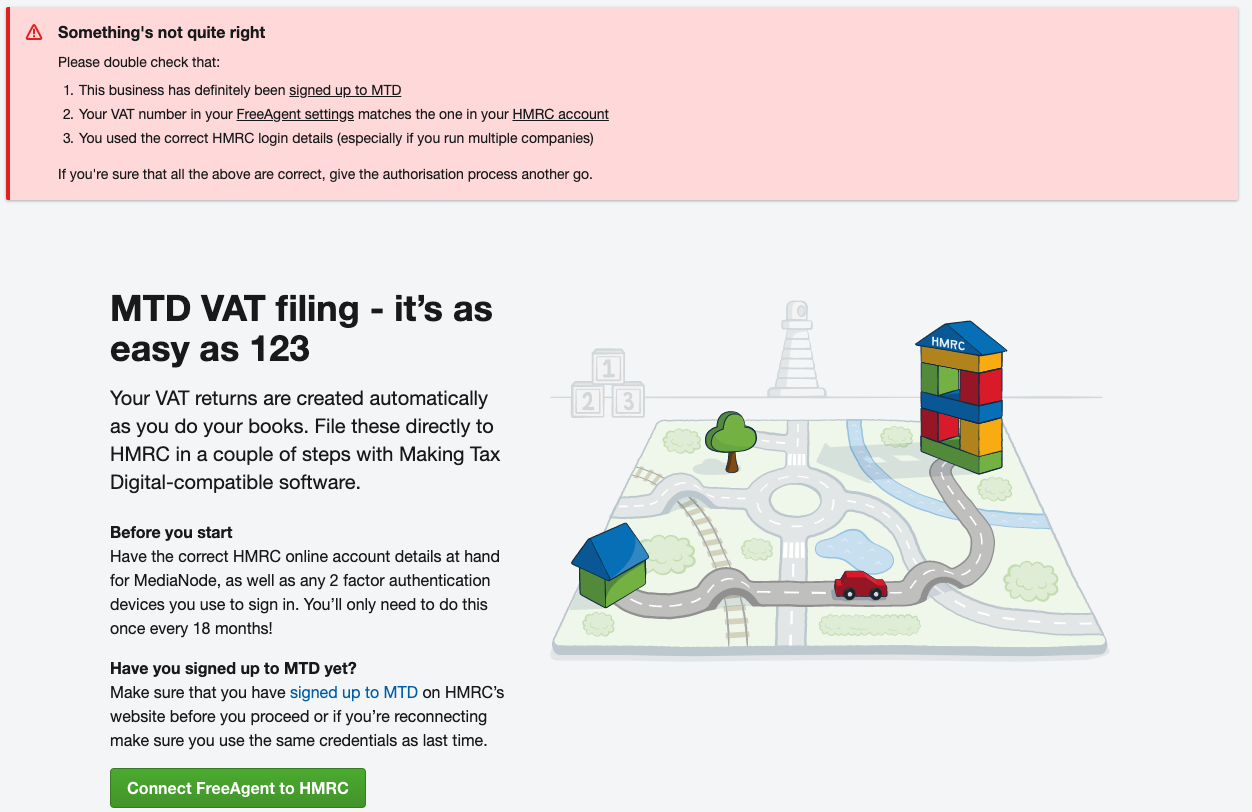Image resolution: width=1252 pixels, height=812 pixels.
Task: Click the paragraph starting "Your VAT returns are created"
Action: click(305, 440)
